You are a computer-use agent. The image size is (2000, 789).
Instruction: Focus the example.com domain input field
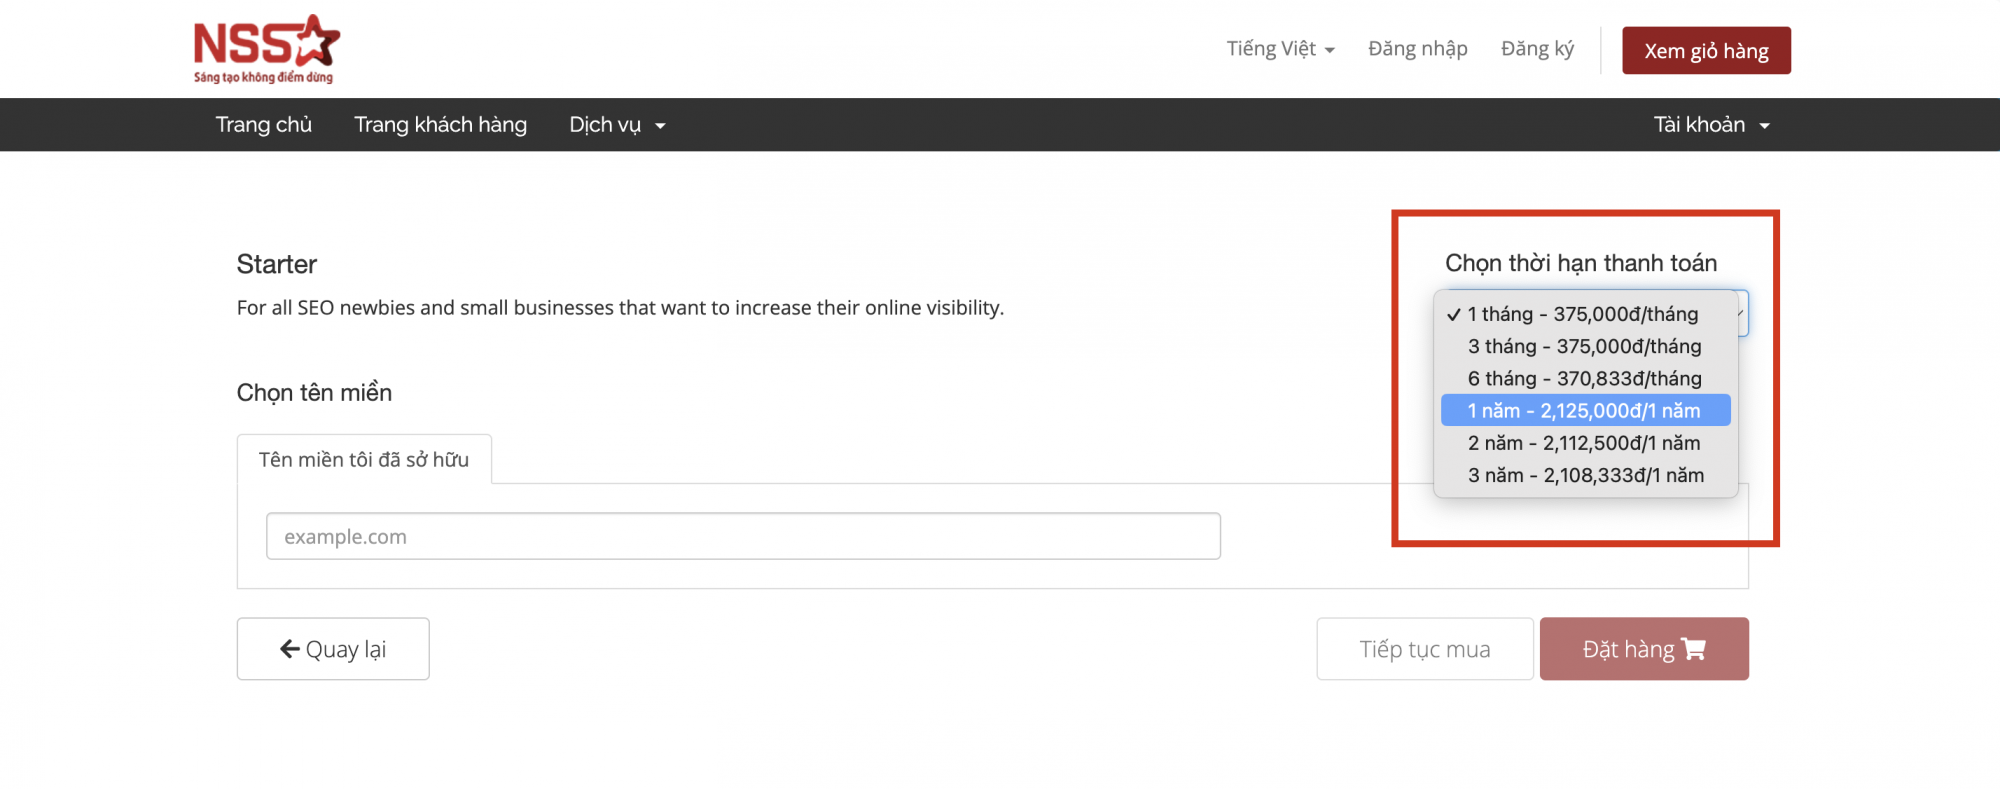click(743, 536)
